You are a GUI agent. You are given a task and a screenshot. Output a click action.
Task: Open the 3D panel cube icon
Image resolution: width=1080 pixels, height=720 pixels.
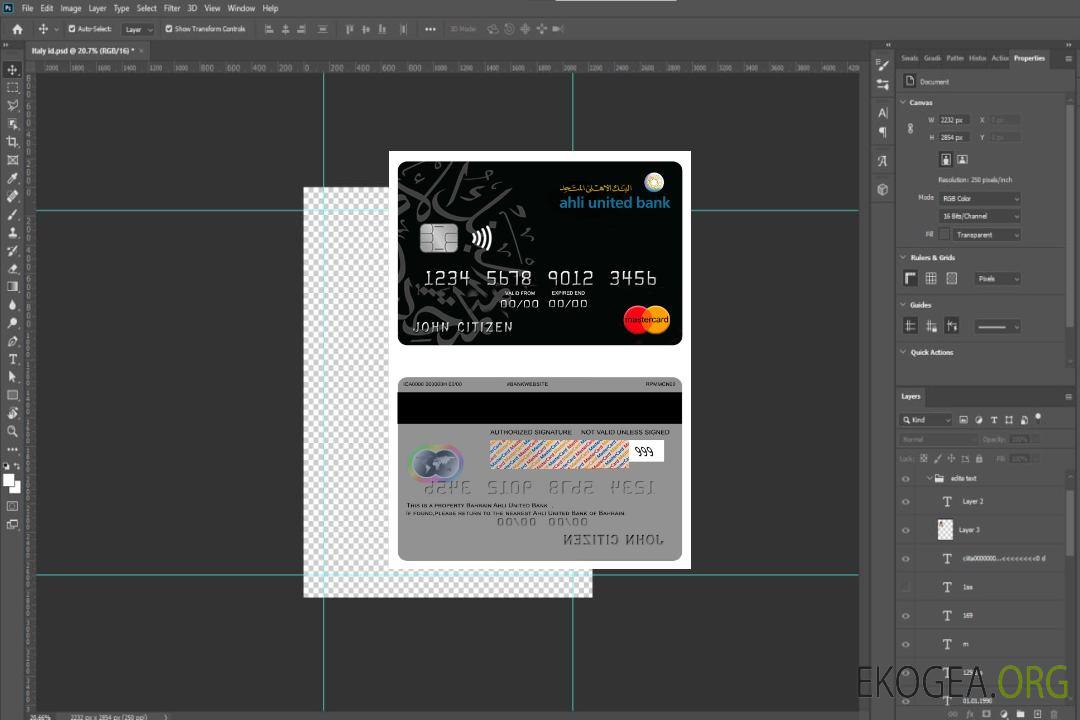click(x=882, y=189)
